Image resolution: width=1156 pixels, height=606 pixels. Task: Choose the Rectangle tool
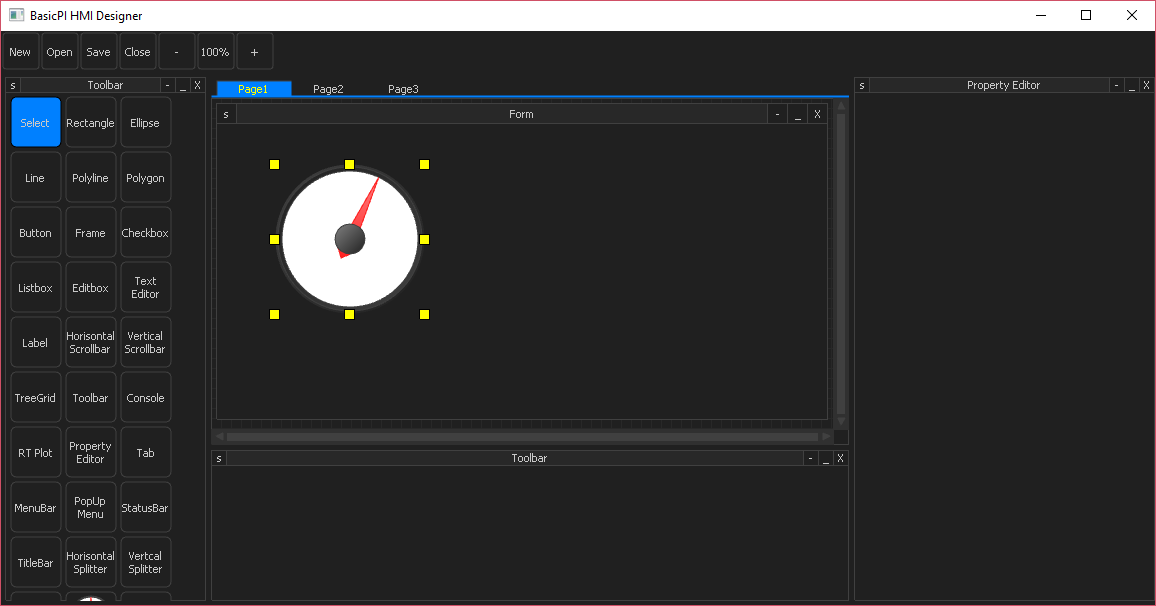pos(91,122)
